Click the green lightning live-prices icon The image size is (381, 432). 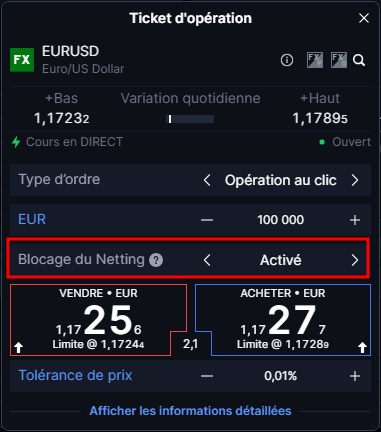[16, 142]
